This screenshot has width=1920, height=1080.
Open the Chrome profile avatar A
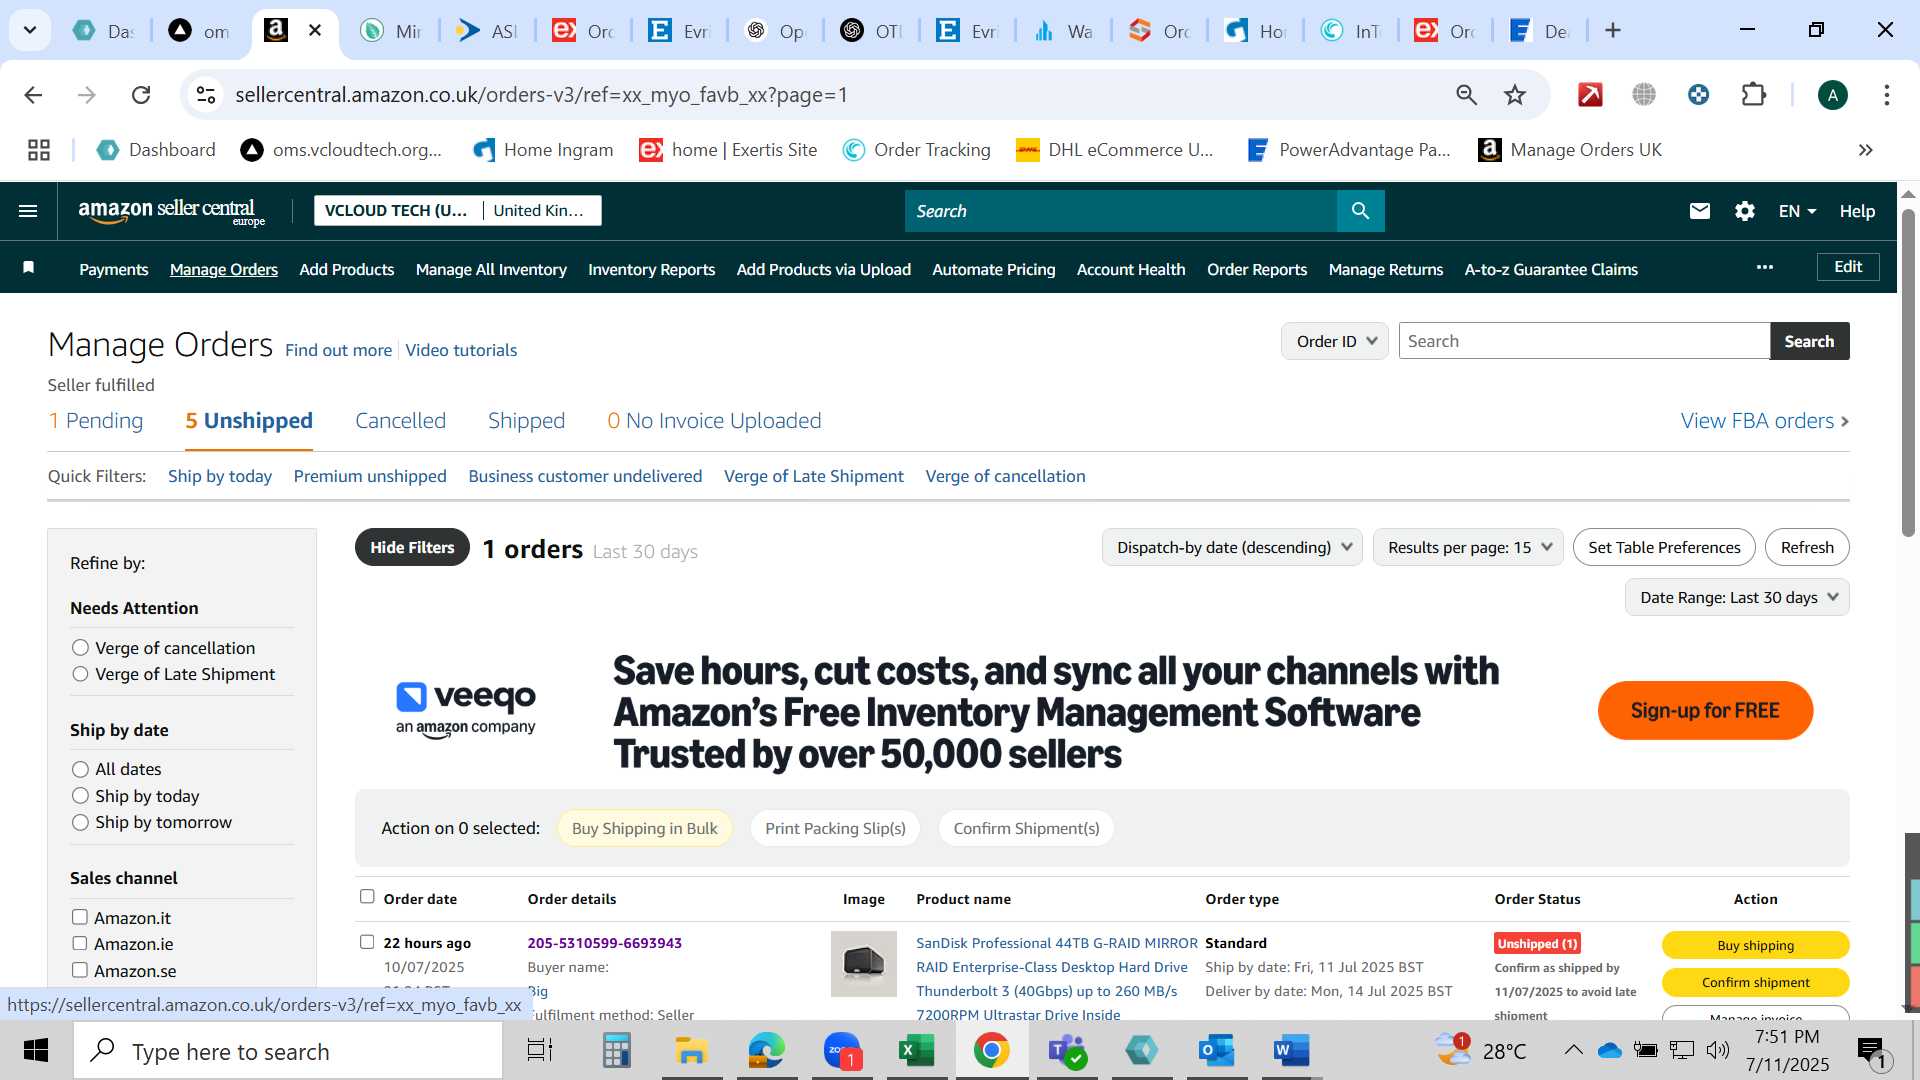tap(1833, 95)
